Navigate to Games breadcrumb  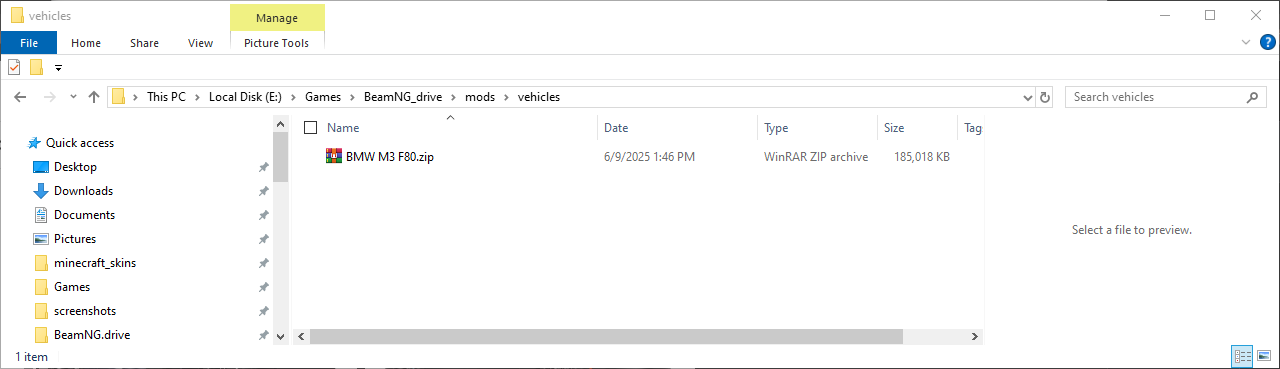pos(323,97)
